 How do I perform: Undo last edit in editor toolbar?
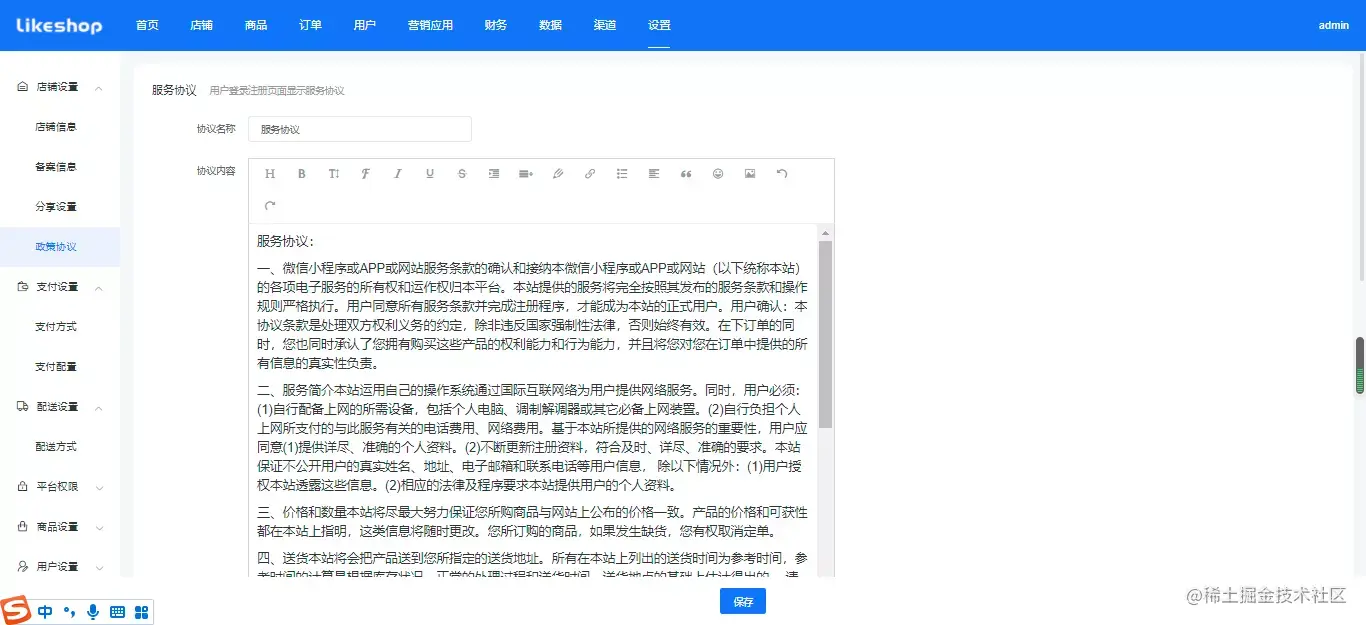[782, 174]
